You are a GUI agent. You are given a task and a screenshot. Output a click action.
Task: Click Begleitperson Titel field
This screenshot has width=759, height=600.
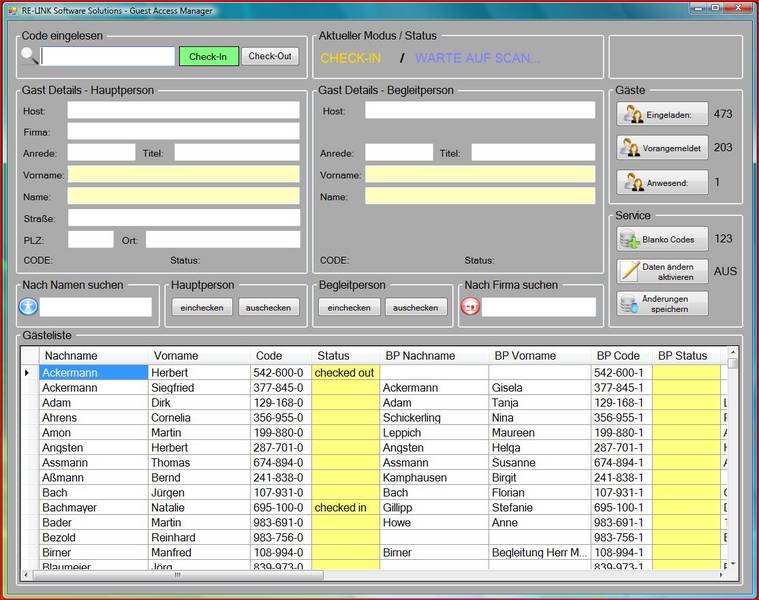(x=533, y=152)
